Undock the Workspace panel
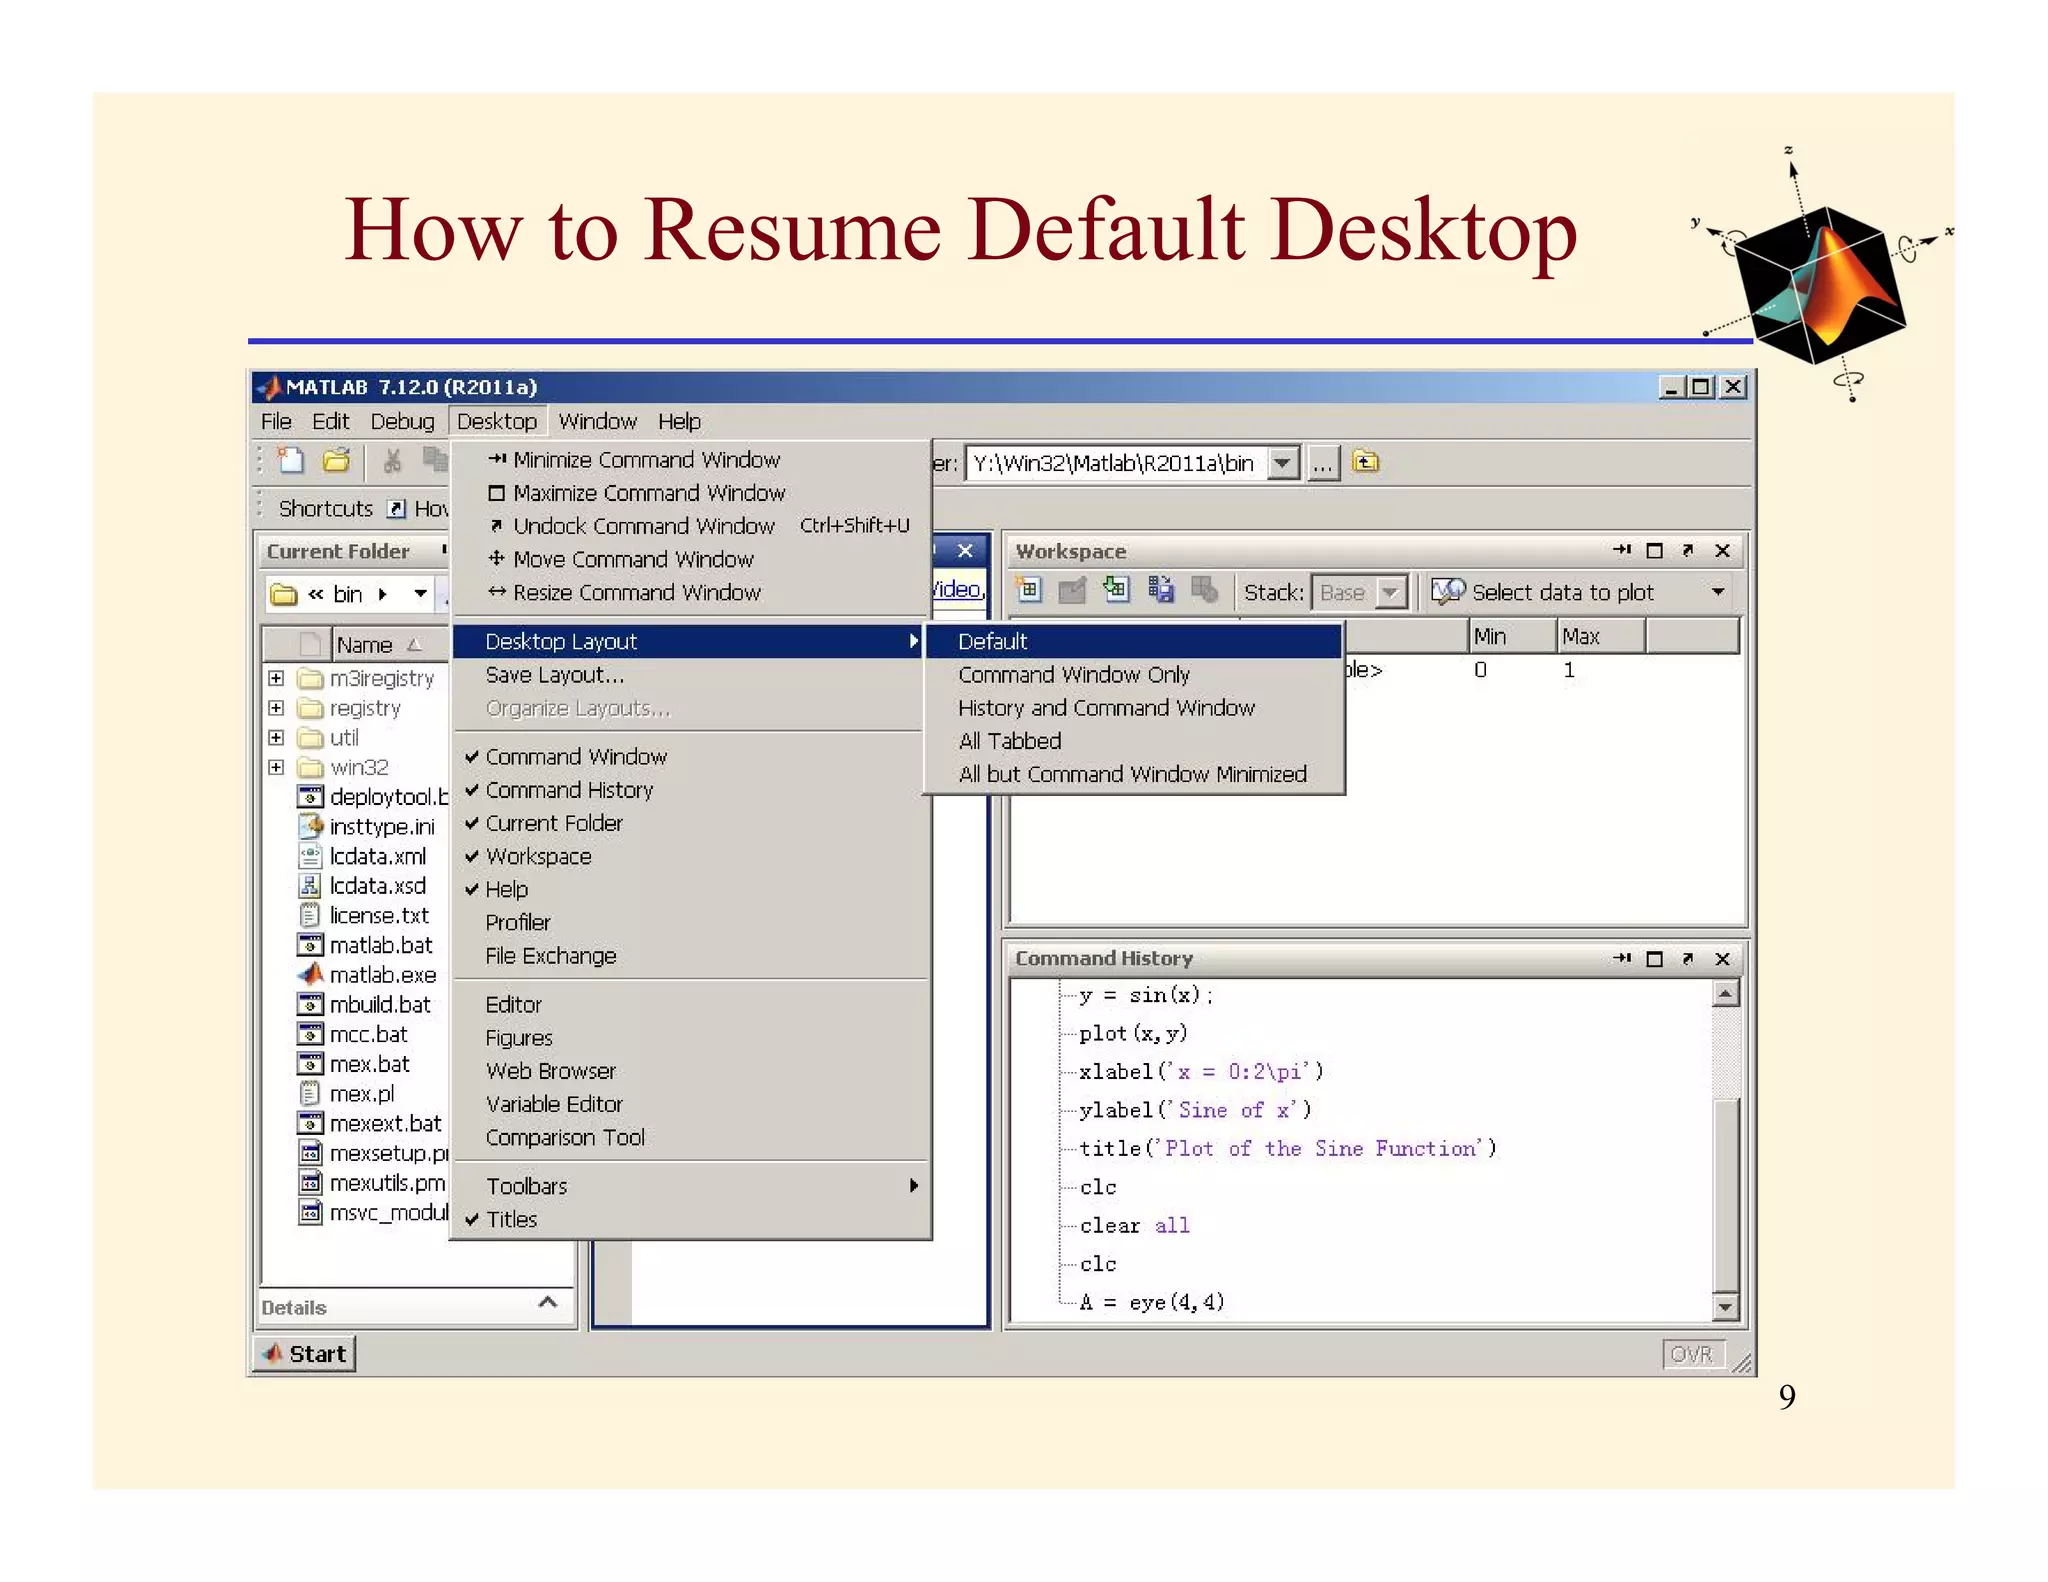The width and height of the screenshot is (2048, 1582). click(x=1687, y=550)
